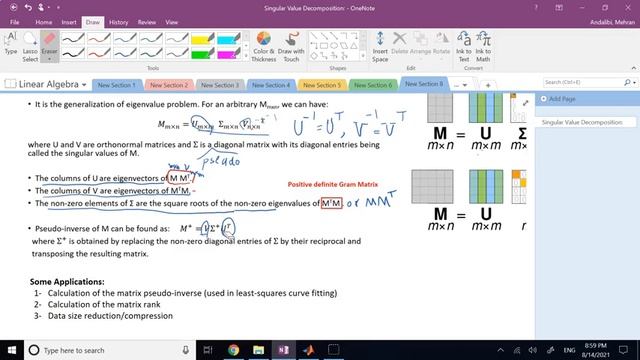Switch to the Home ribbon tab
The height and width of the screenshot is (360, 640).
pyautogui.click(x=43, y=22)
